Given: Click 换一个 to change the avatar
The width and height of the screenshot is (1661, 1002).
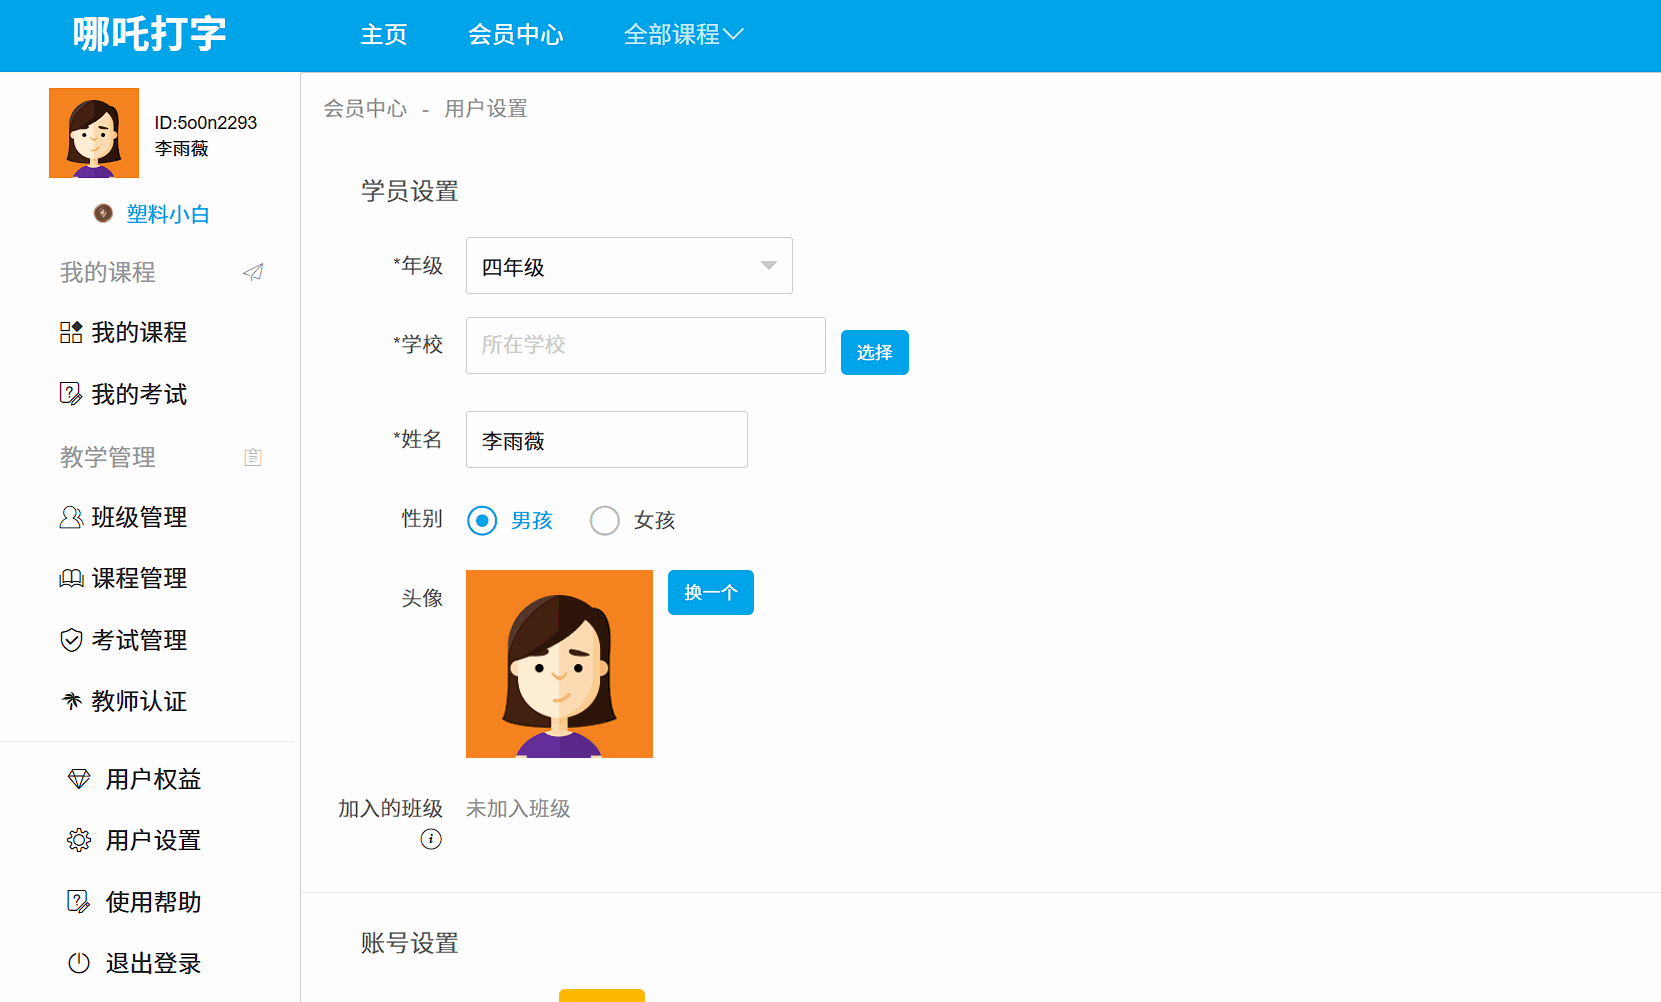Looking at the screenshot, I should coord(710,593).
